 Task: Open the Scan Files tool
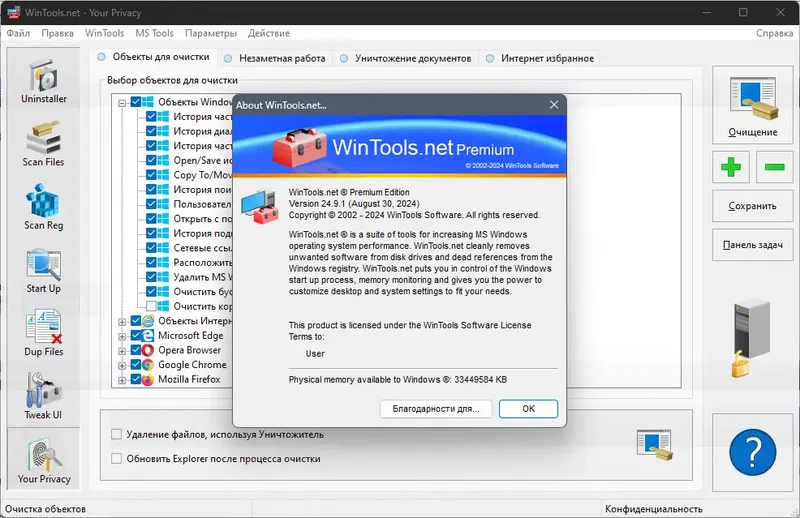pyautogui.click(x=43, y=143)
